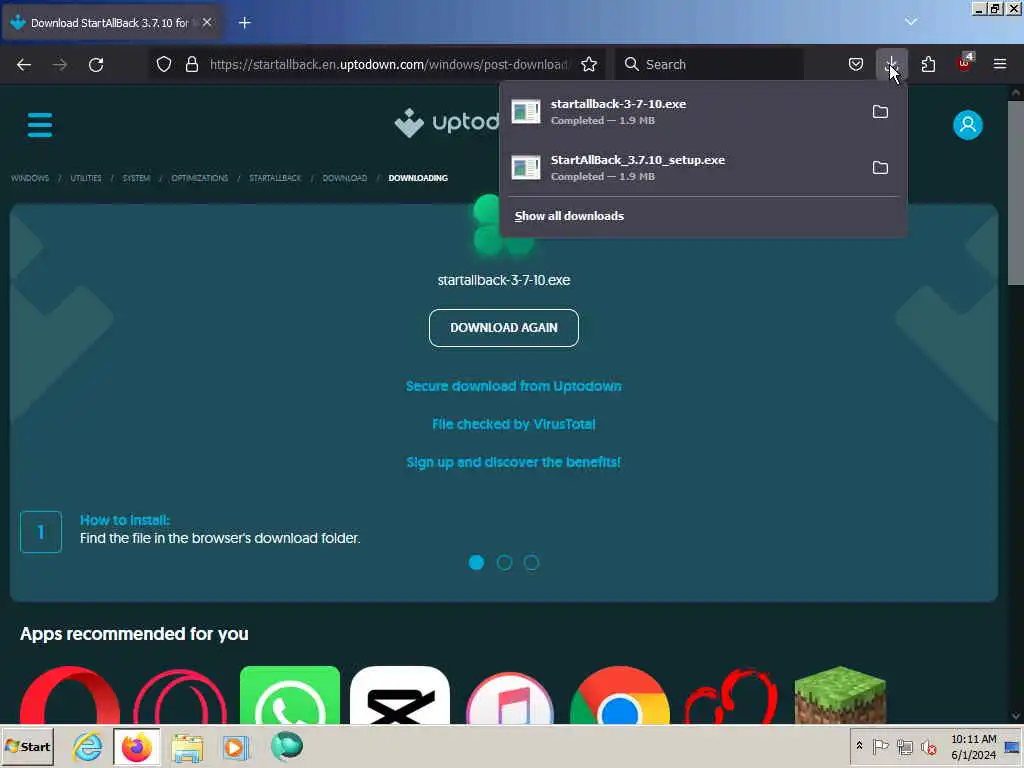Open the Google Chrome recommended app icon
1024x768 pixels.
point(620,695)
